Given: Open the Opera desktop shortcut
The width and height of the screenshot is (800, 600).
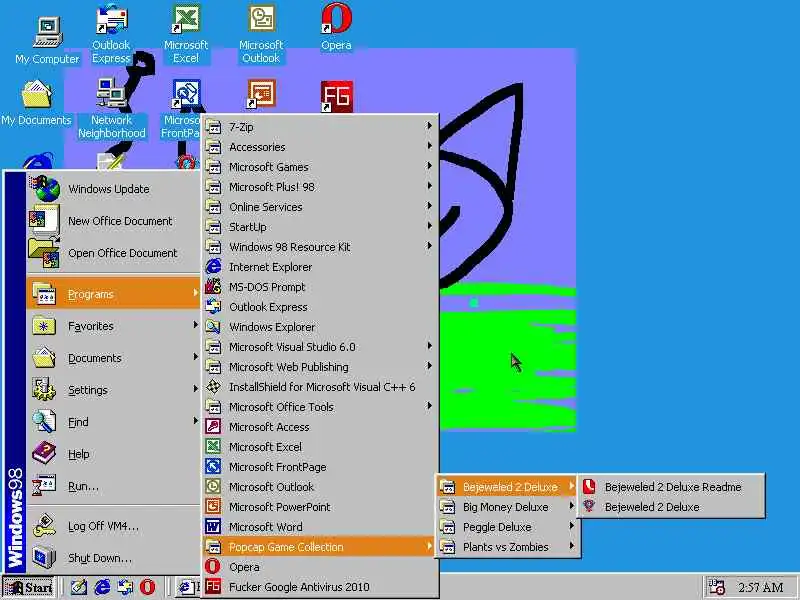Looking at the screenshot, I should 336,27.
